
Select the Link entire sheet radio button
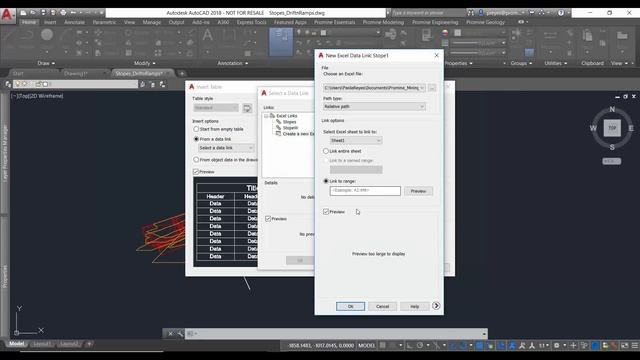pyautogui.click(x=326, y=151)
